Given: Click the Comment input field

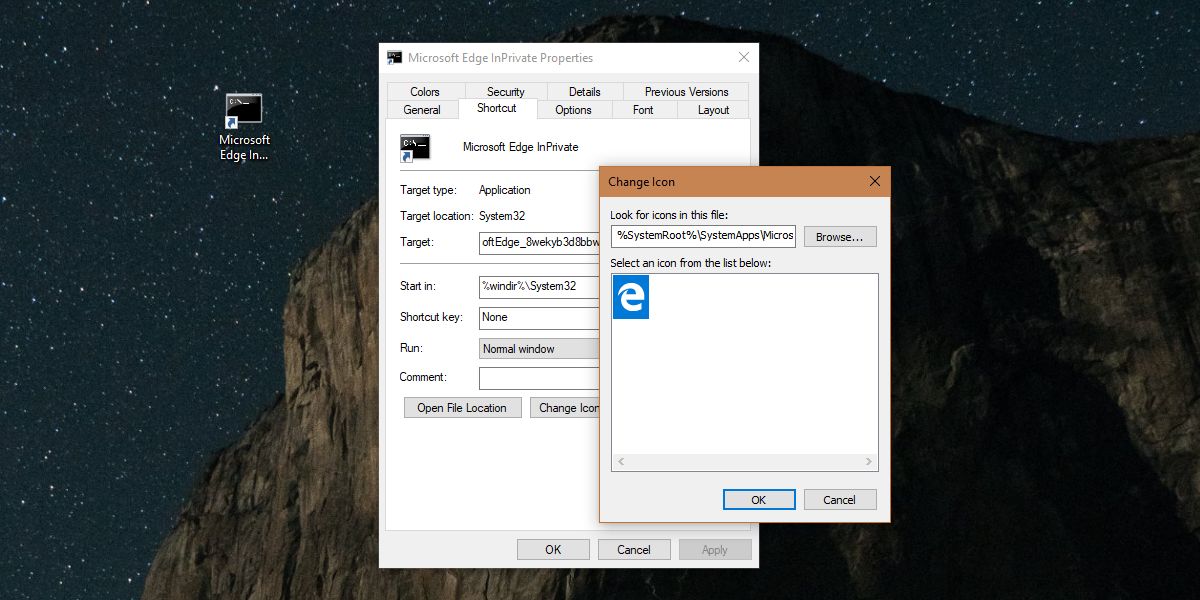Looking at the screenshot, I should 539,378.
